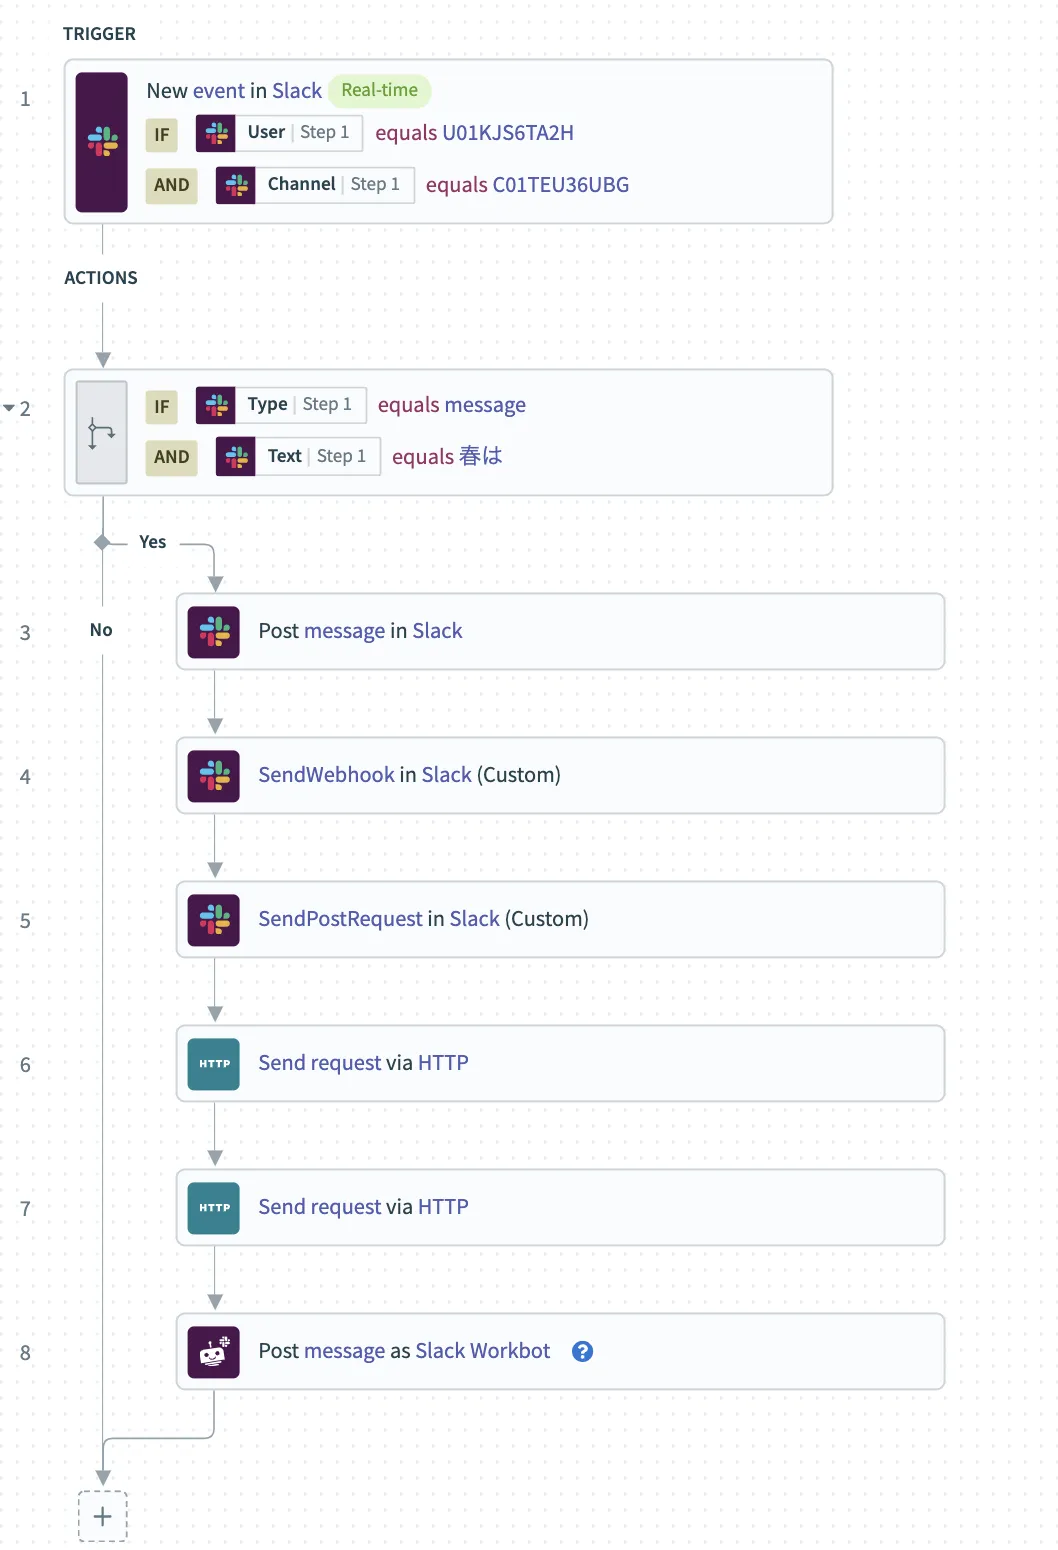
Task: Click the Slack trigger icon in step 1
Action: [102, 142]
